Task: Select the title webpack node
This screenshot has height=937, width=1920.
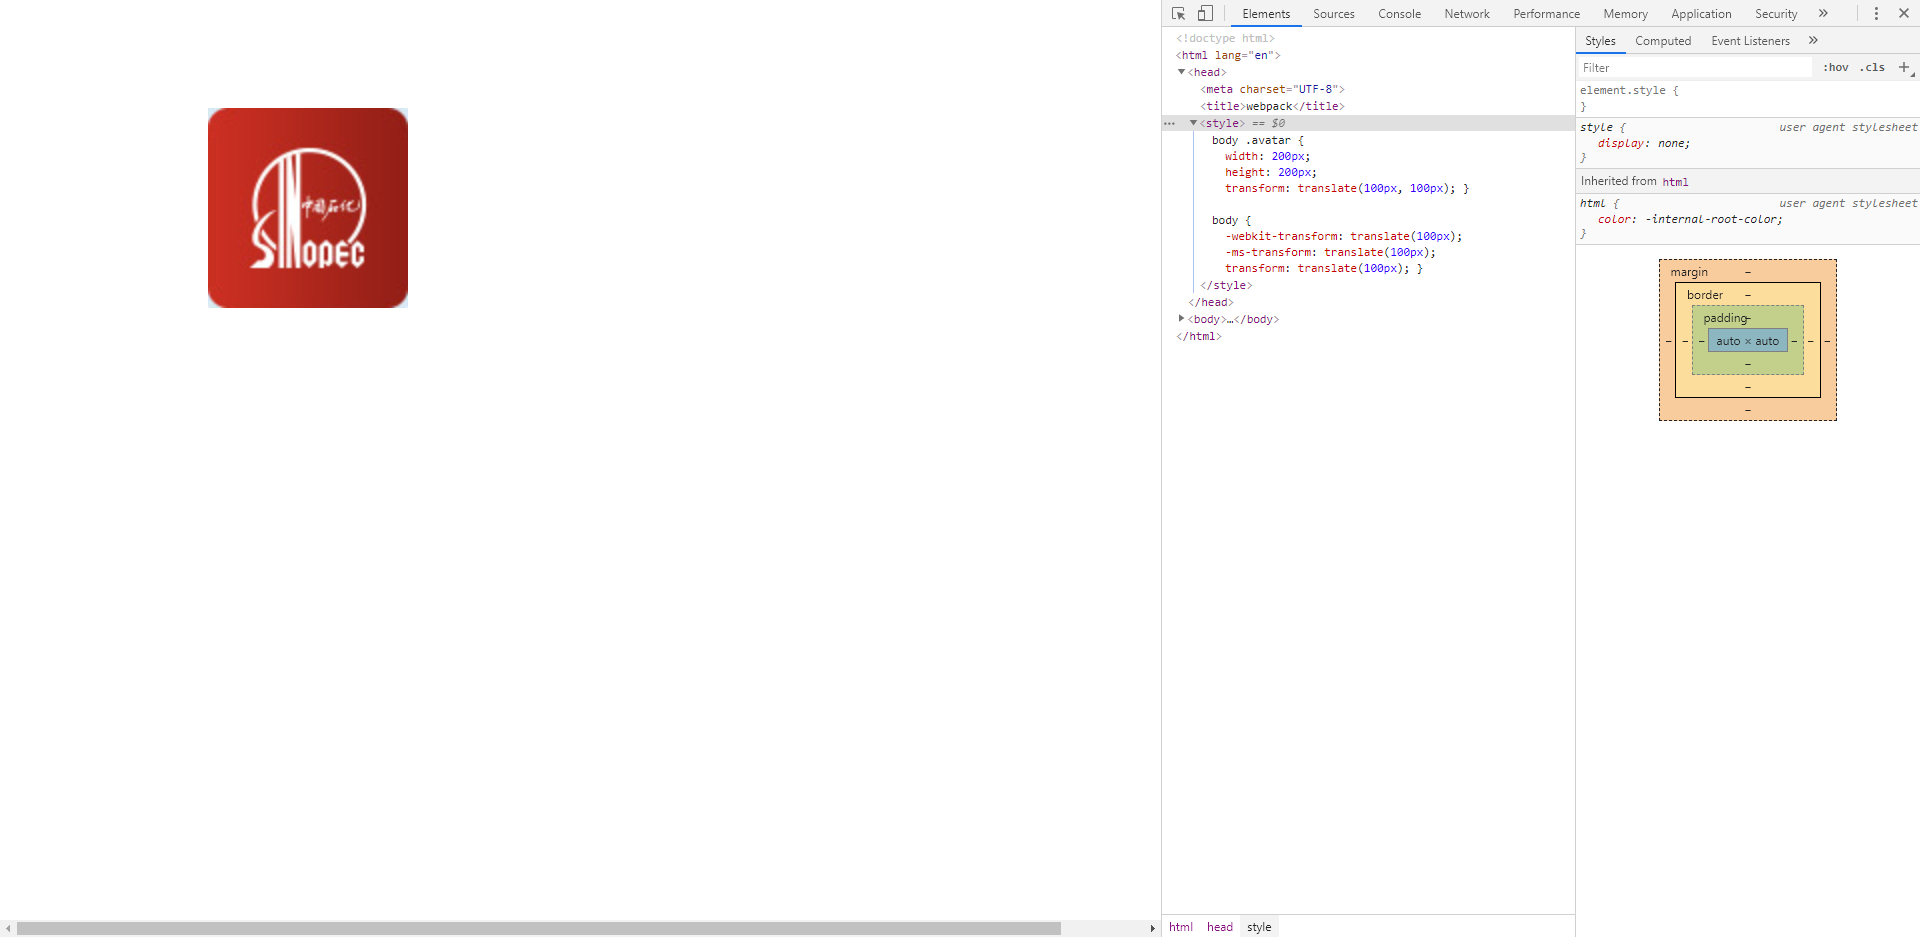Action: click(x=1272, y=107)
